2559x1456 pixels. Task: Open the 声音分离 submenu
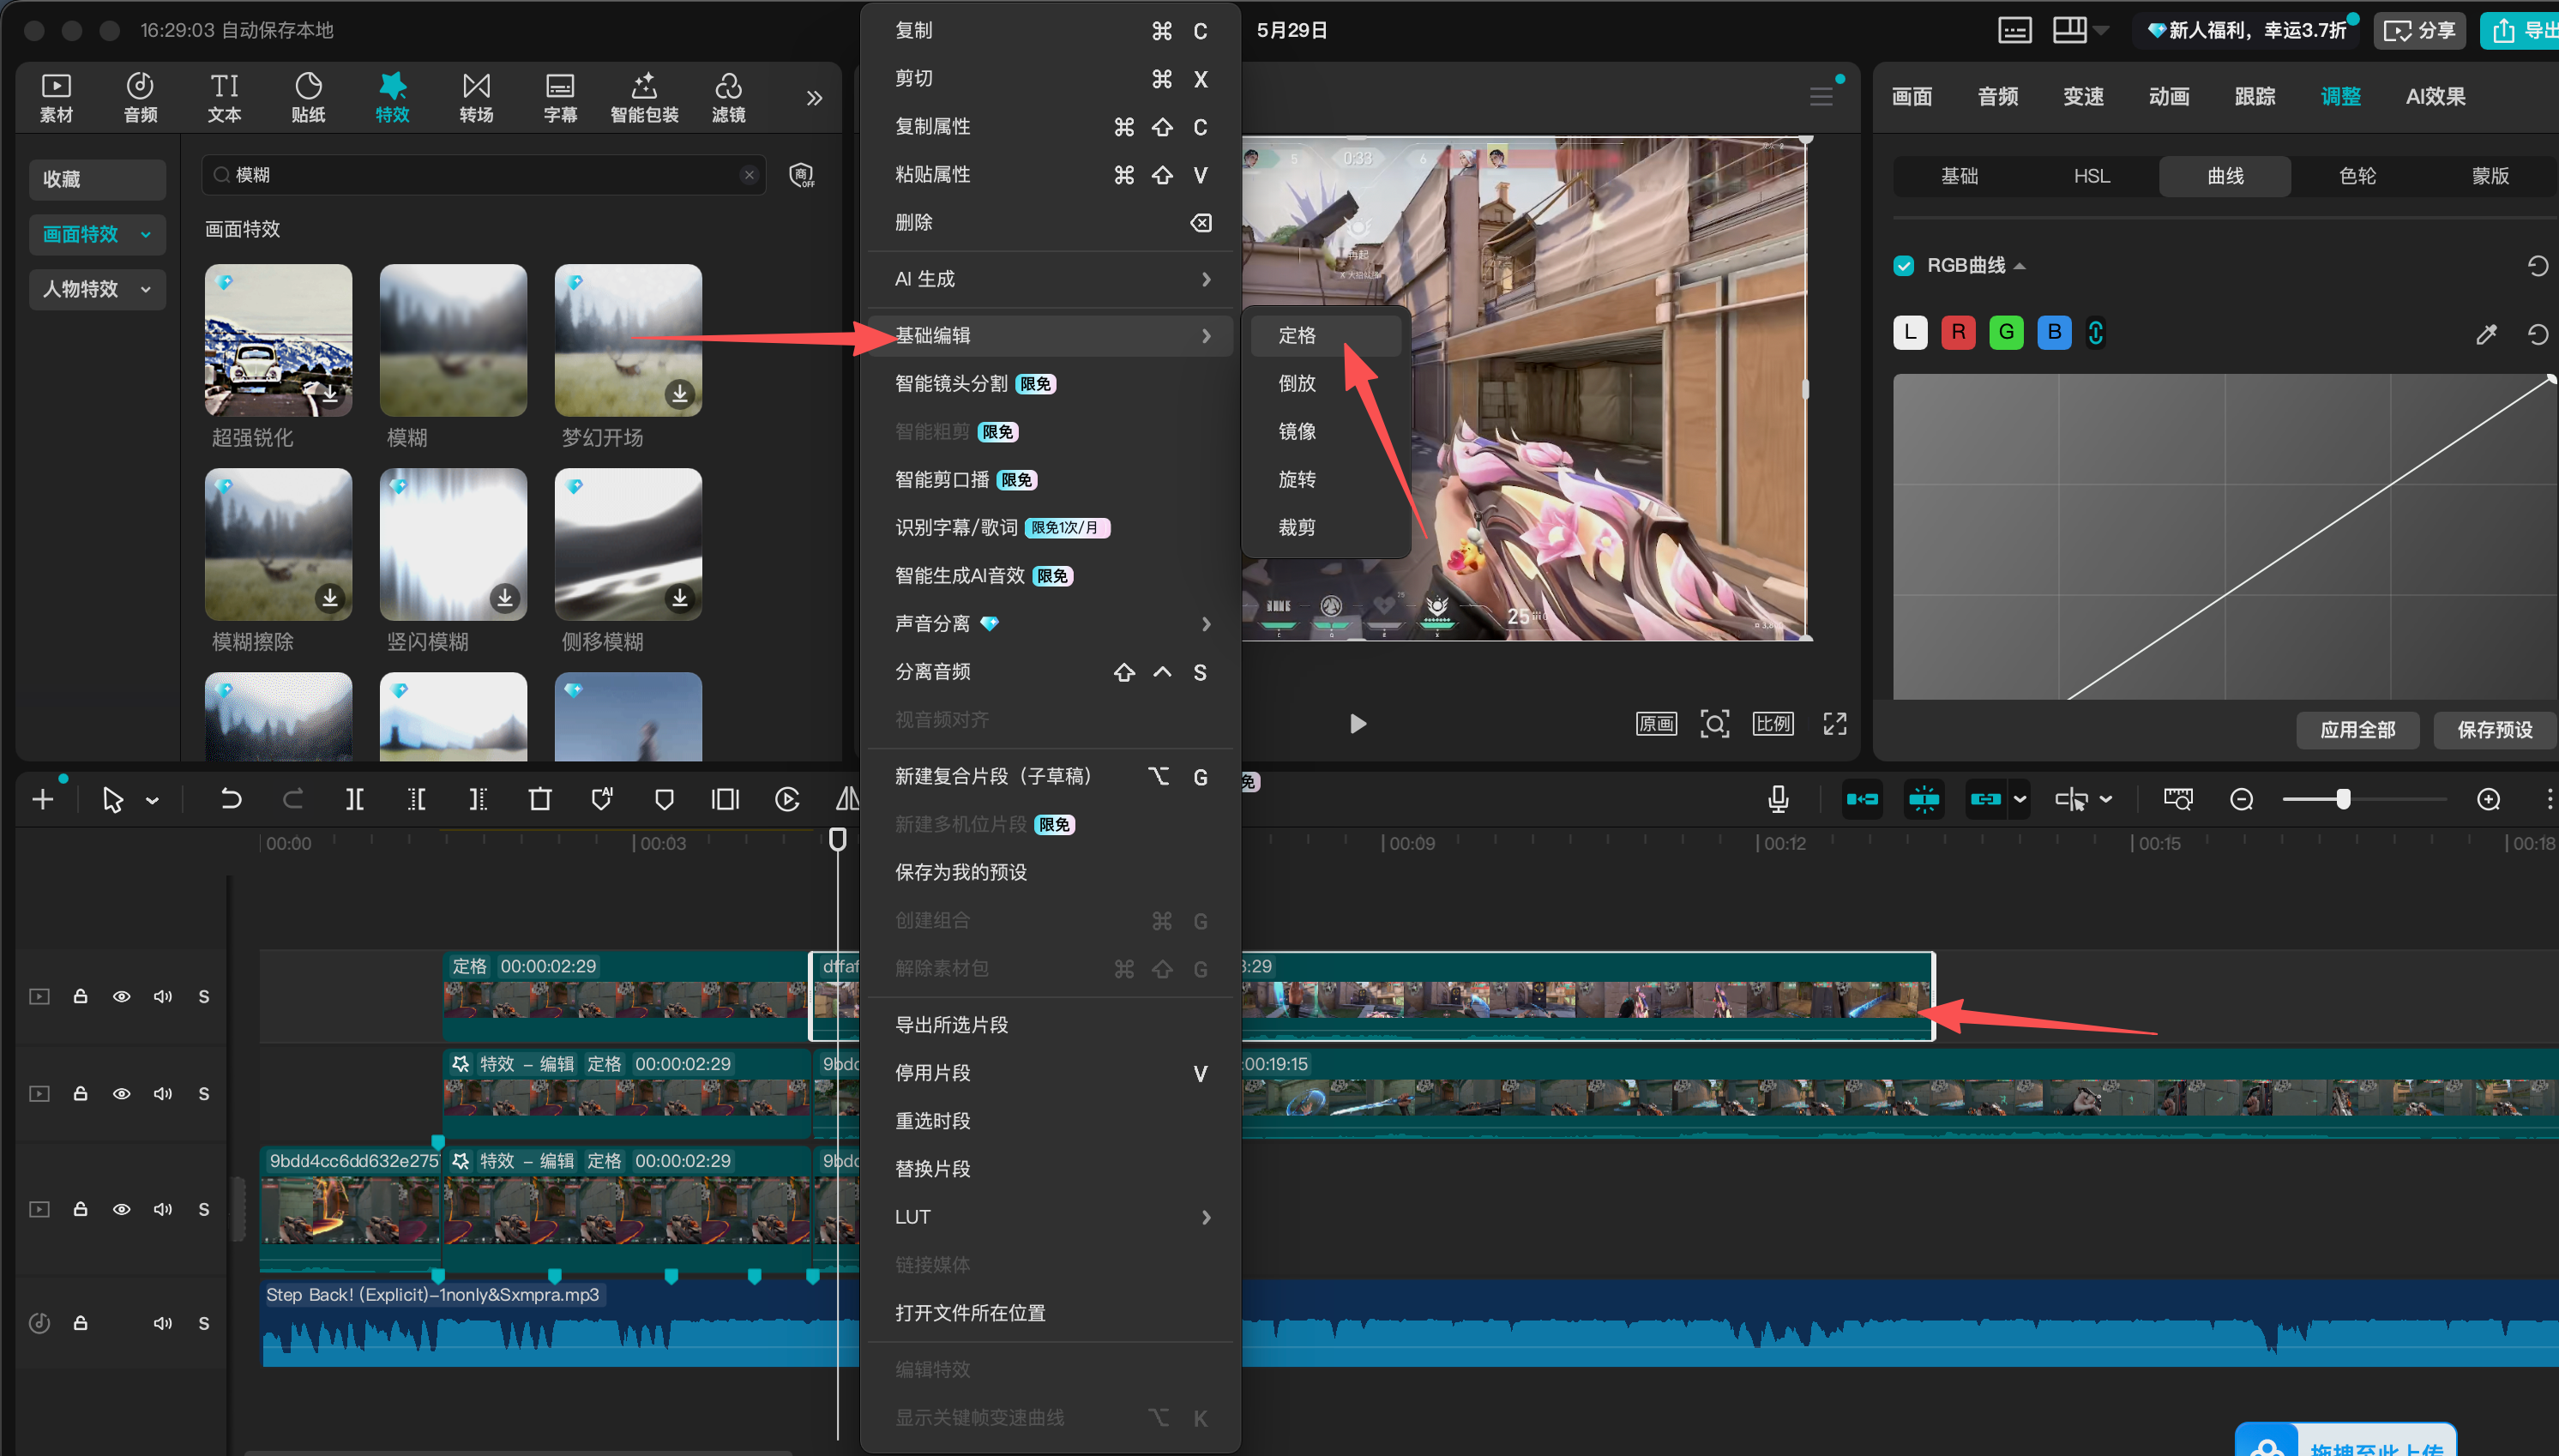(1050, 624)
